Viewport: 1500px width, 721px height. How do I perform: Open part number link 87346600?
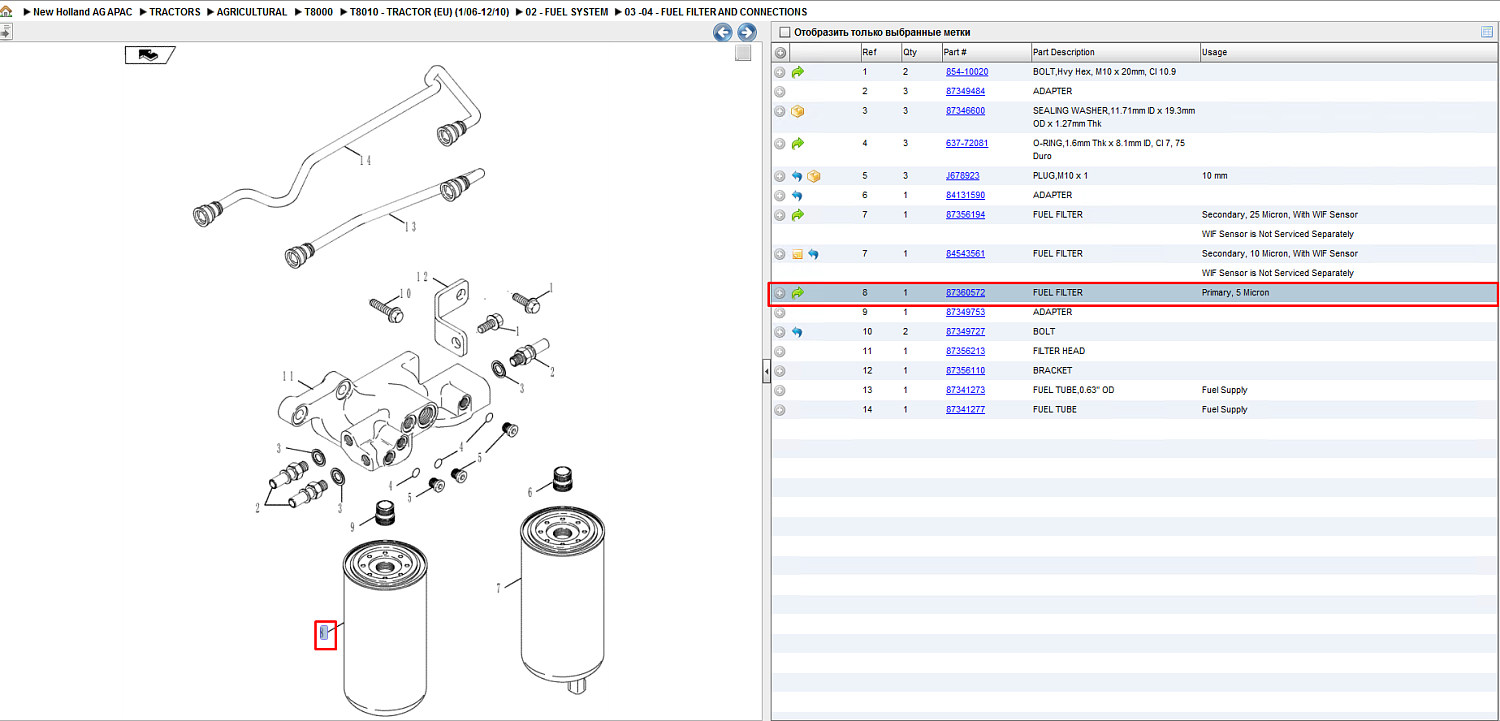pyautogui.click(x=965, y=111)
